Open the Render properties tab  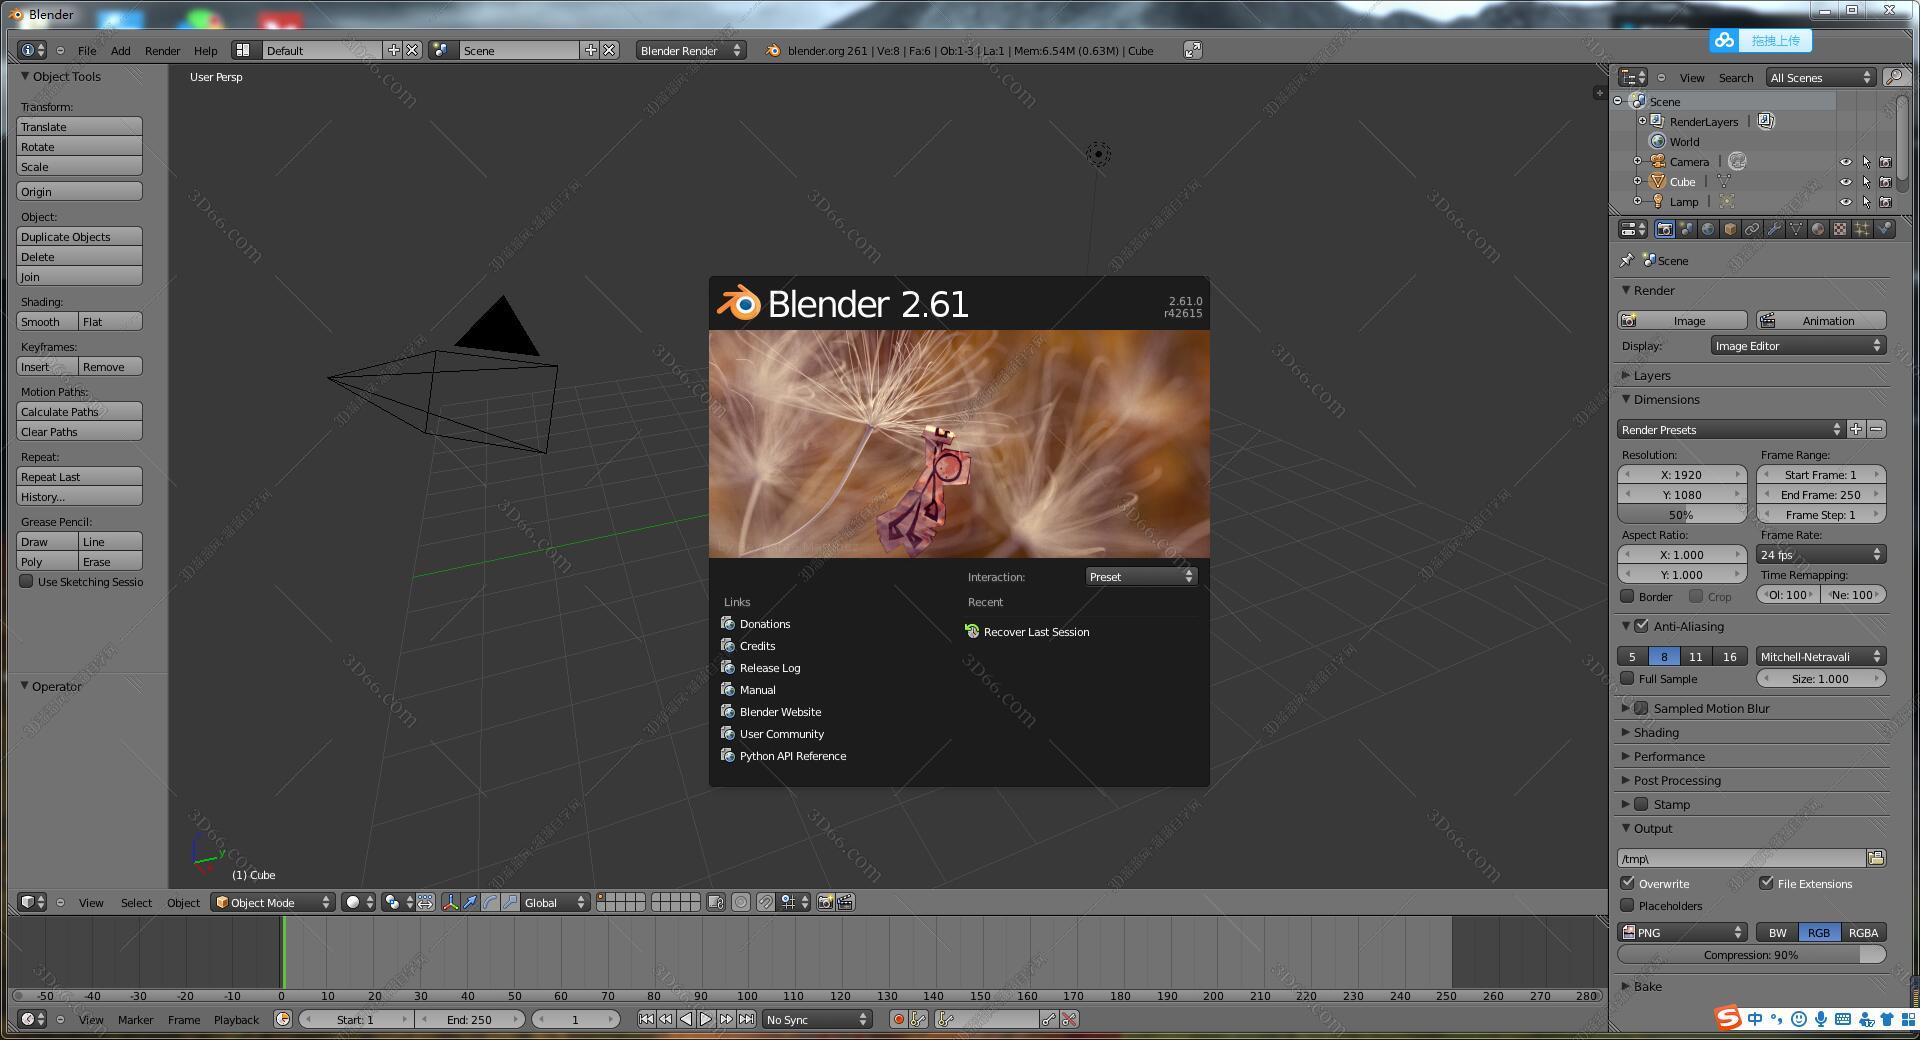coord(1664,229)
